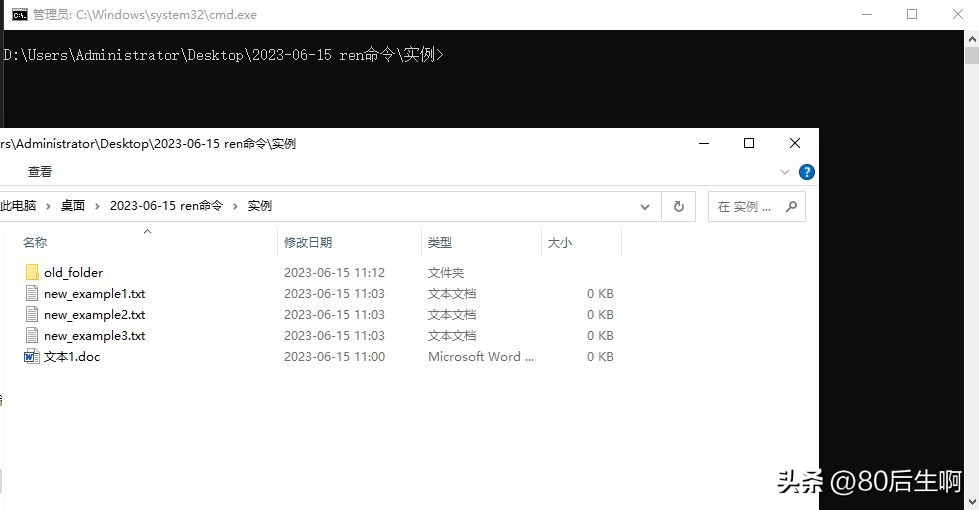Click 实例 breadcrumb segment
The height and width of the screenshot is (510, 979).
260,206
